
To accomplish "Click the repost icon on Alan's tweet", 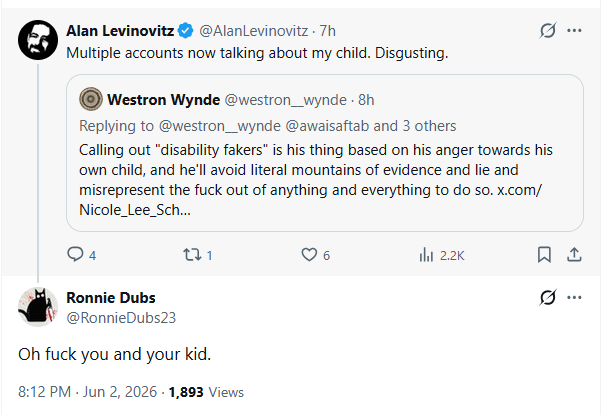I will point(192,255).
